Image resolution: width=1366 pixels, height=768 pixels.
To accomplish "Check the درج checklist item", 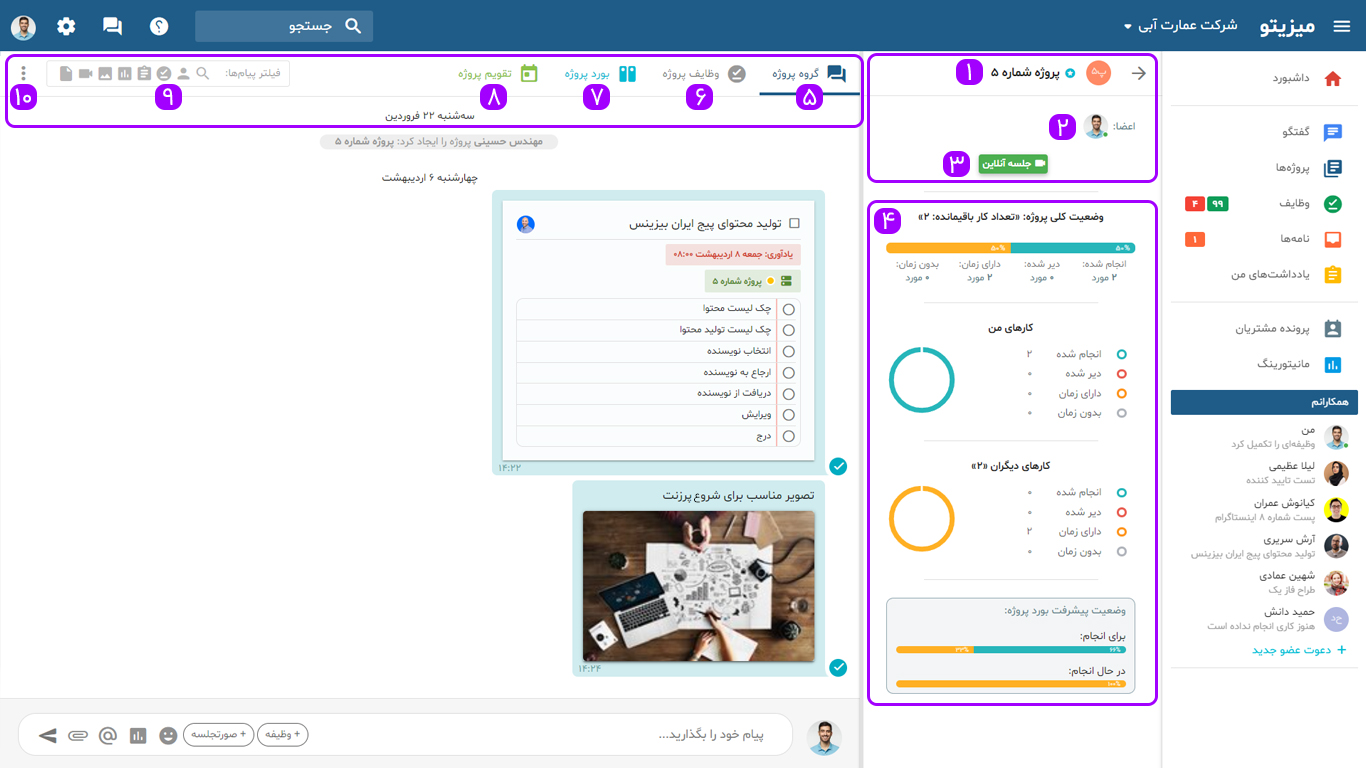I will 789,436.
